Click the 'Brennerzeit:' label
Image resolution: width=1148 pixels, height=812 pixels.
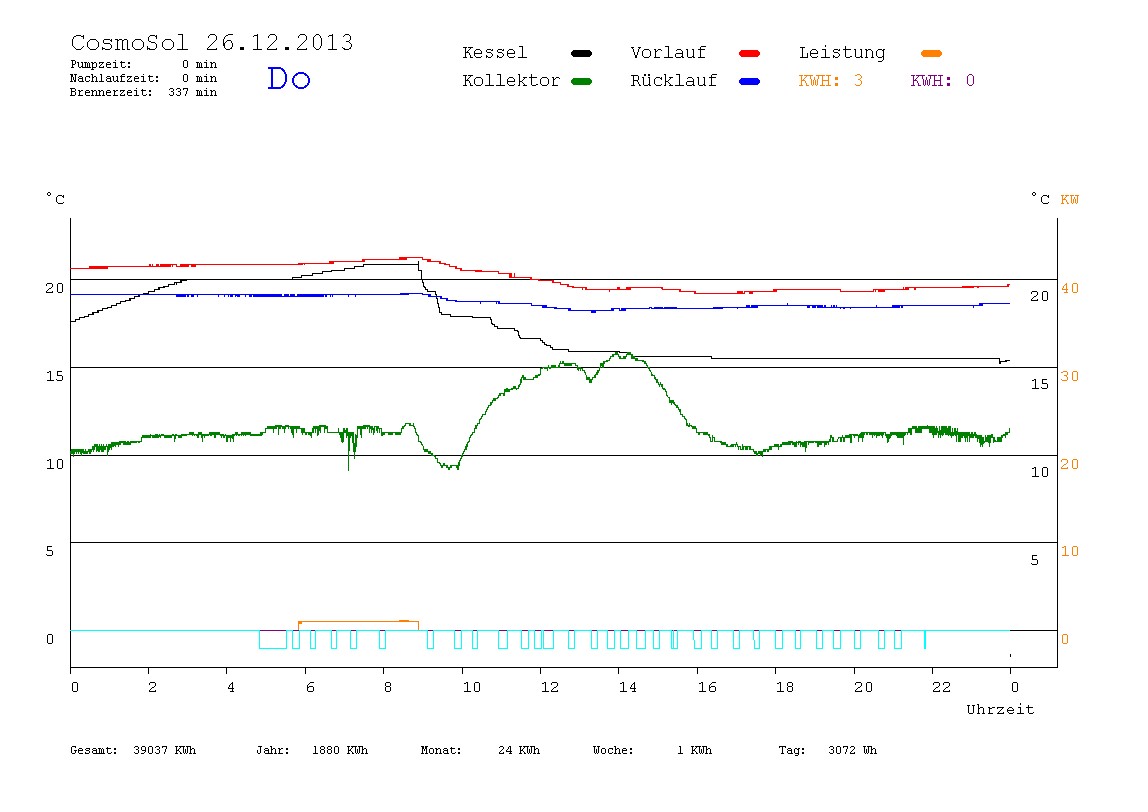111,92
